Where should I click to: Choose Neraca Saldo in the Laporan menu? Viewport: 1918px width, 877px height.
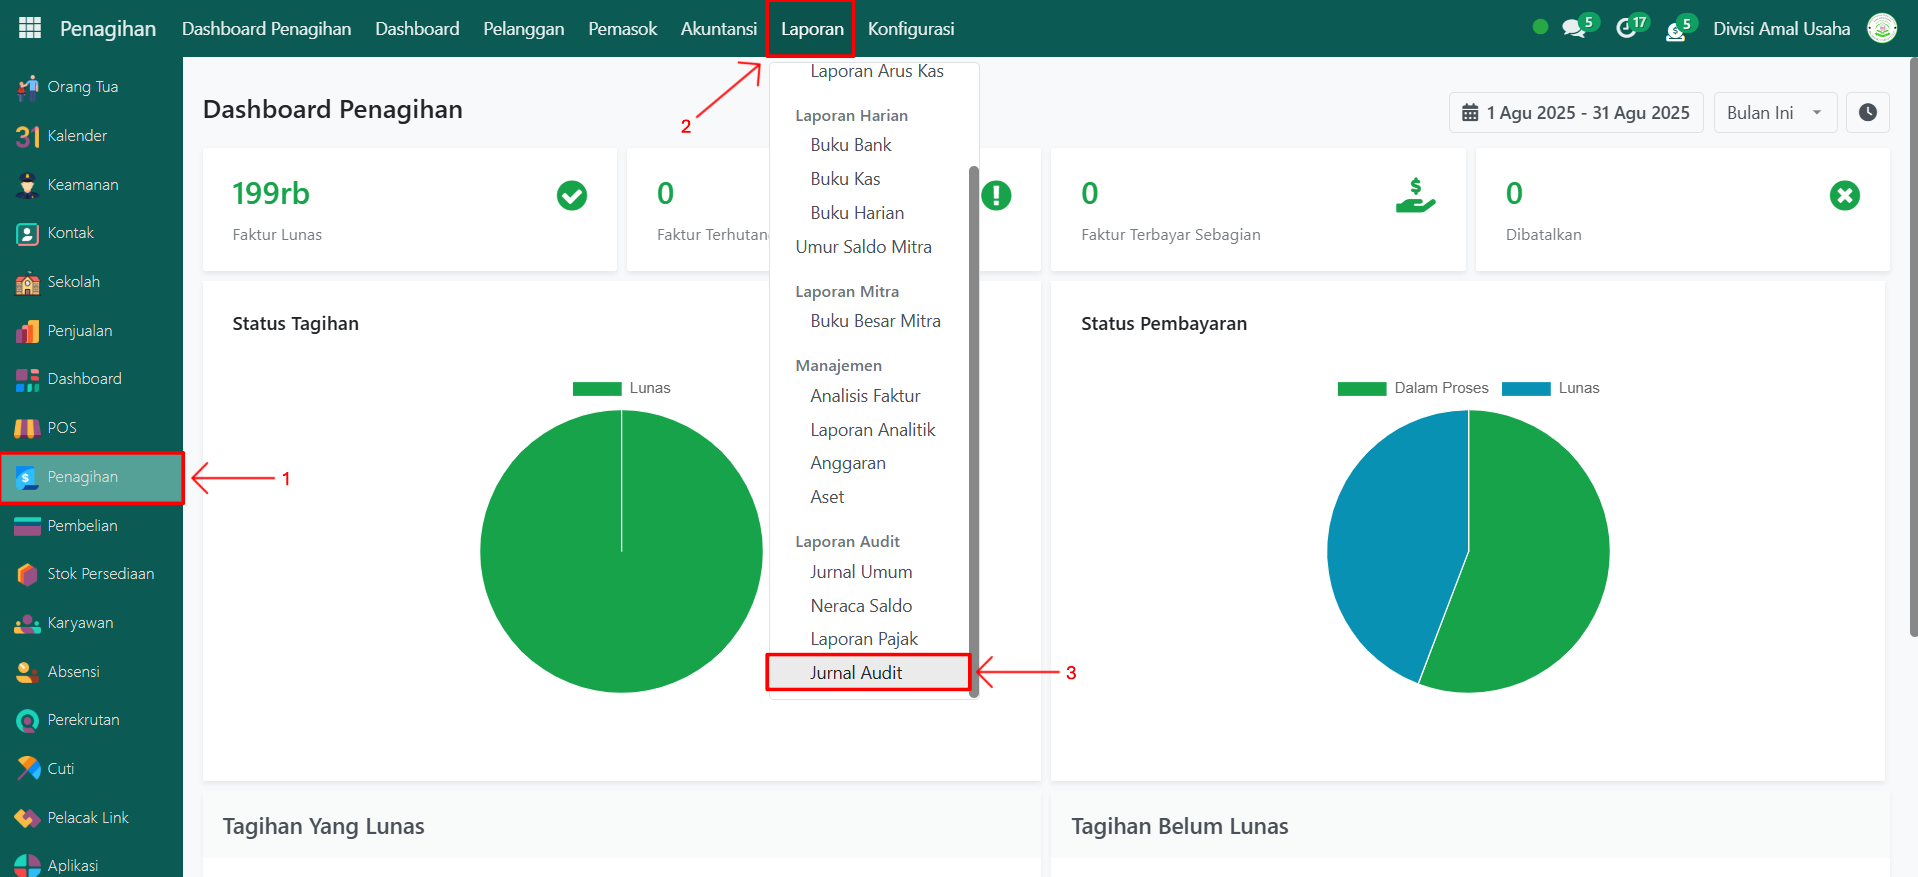point(861,606)
